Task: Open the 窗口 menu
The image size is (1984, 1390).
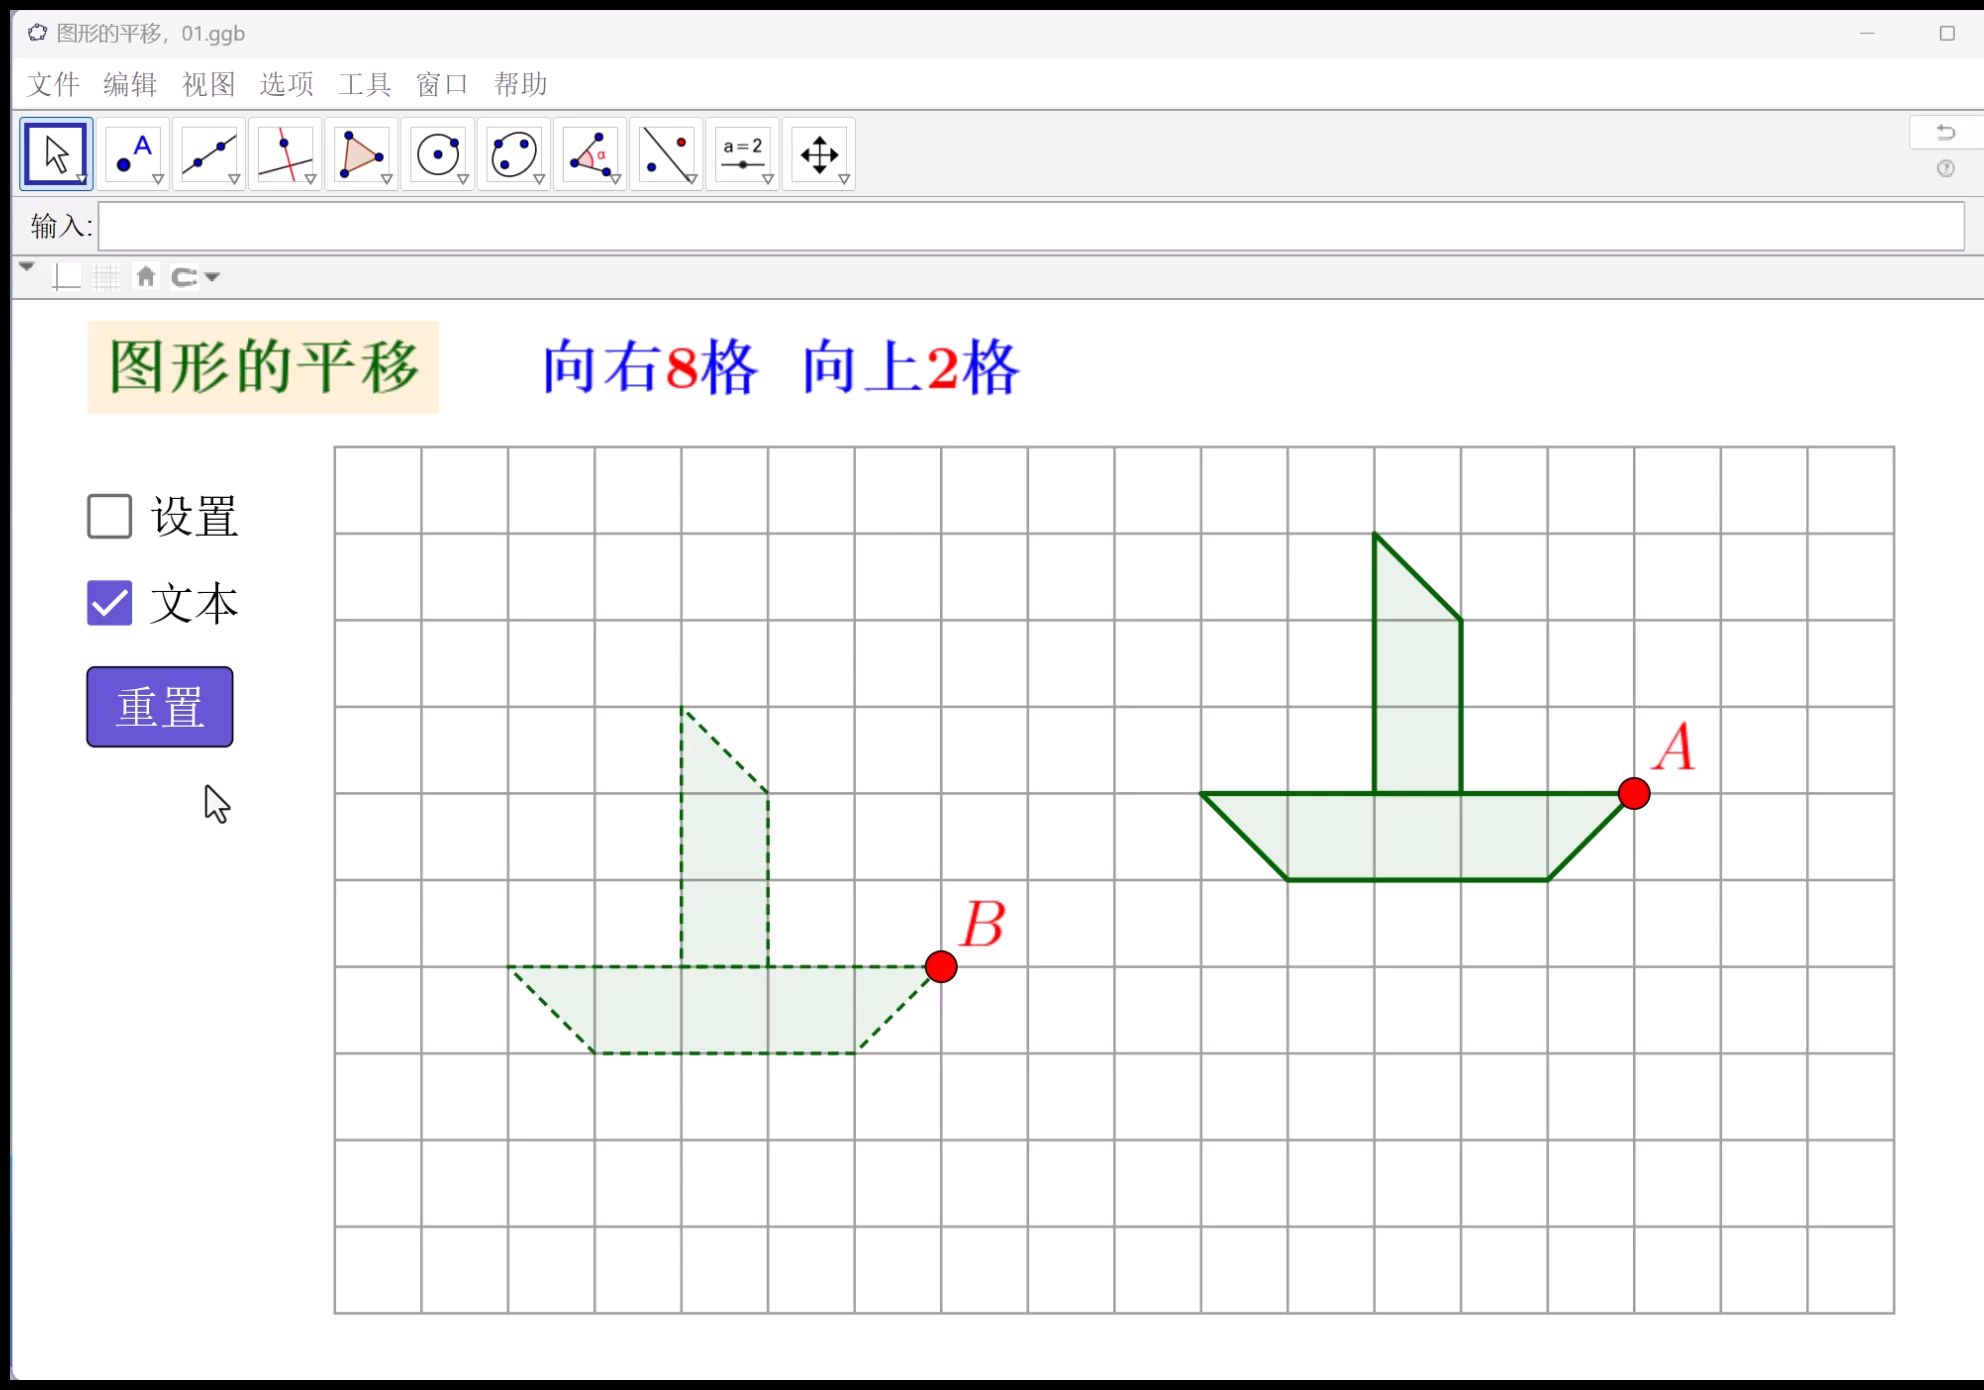Action: [x=443, y=84]
